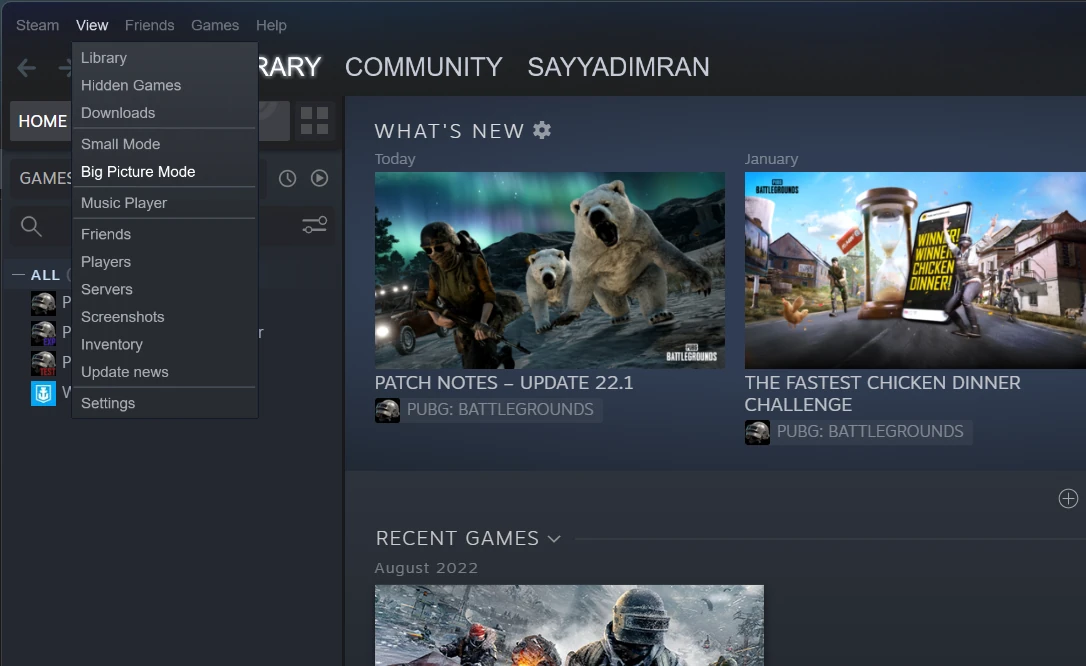1086x666 pixels.
Task: Expand the Recent Games chevron
Action: pos(555,538)
